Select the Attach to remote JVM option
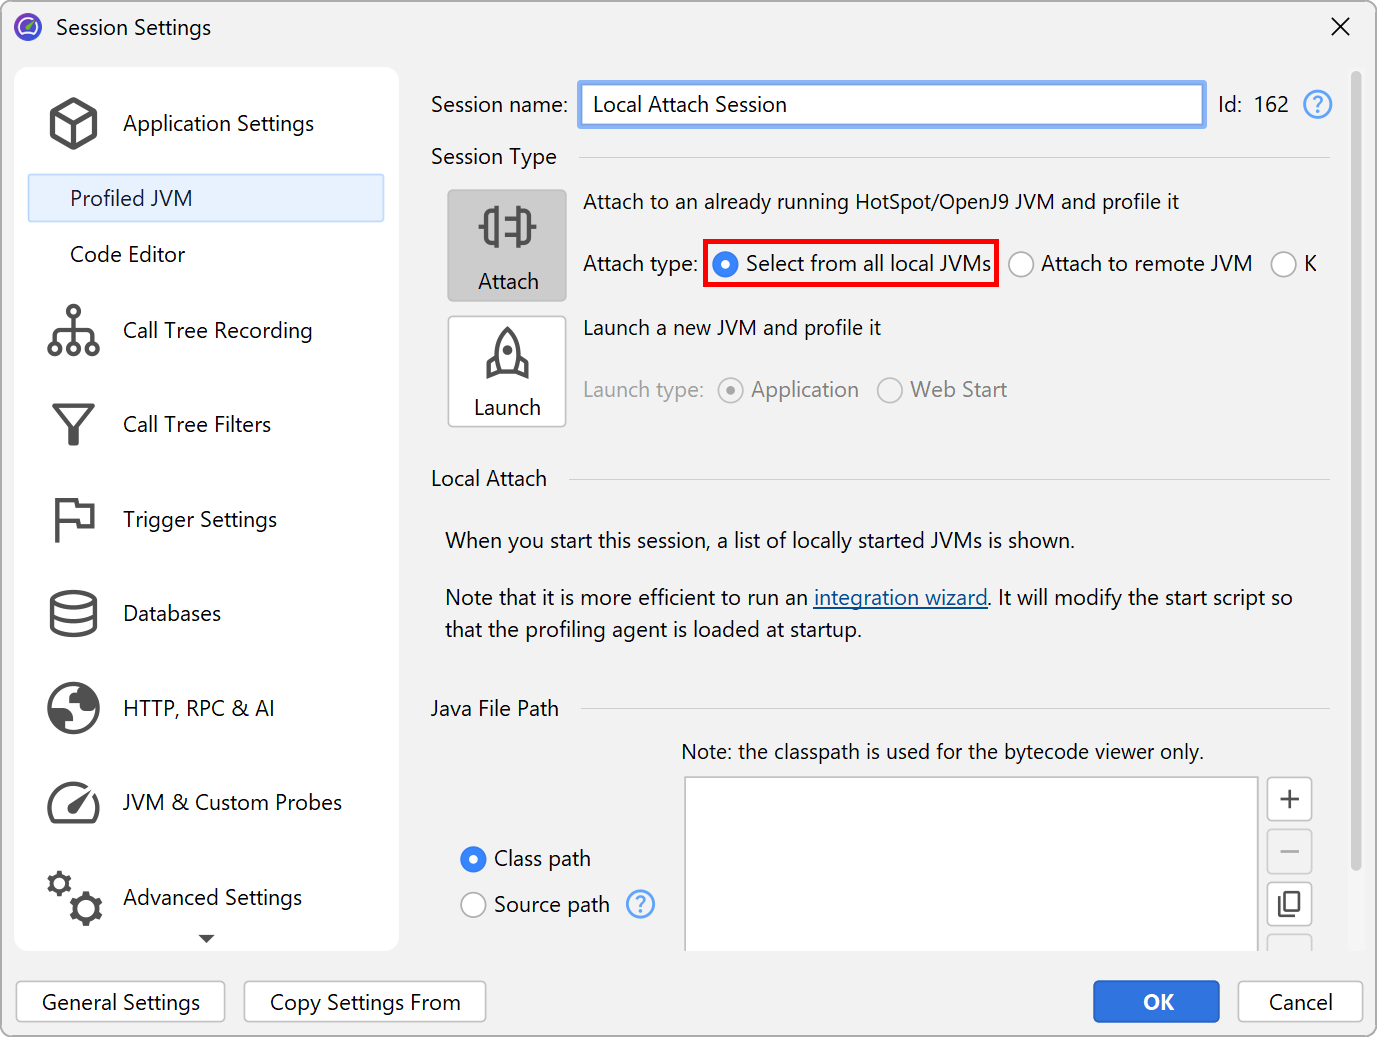This screenshot has width=1377, height=1037. [x=1021, y=264]
